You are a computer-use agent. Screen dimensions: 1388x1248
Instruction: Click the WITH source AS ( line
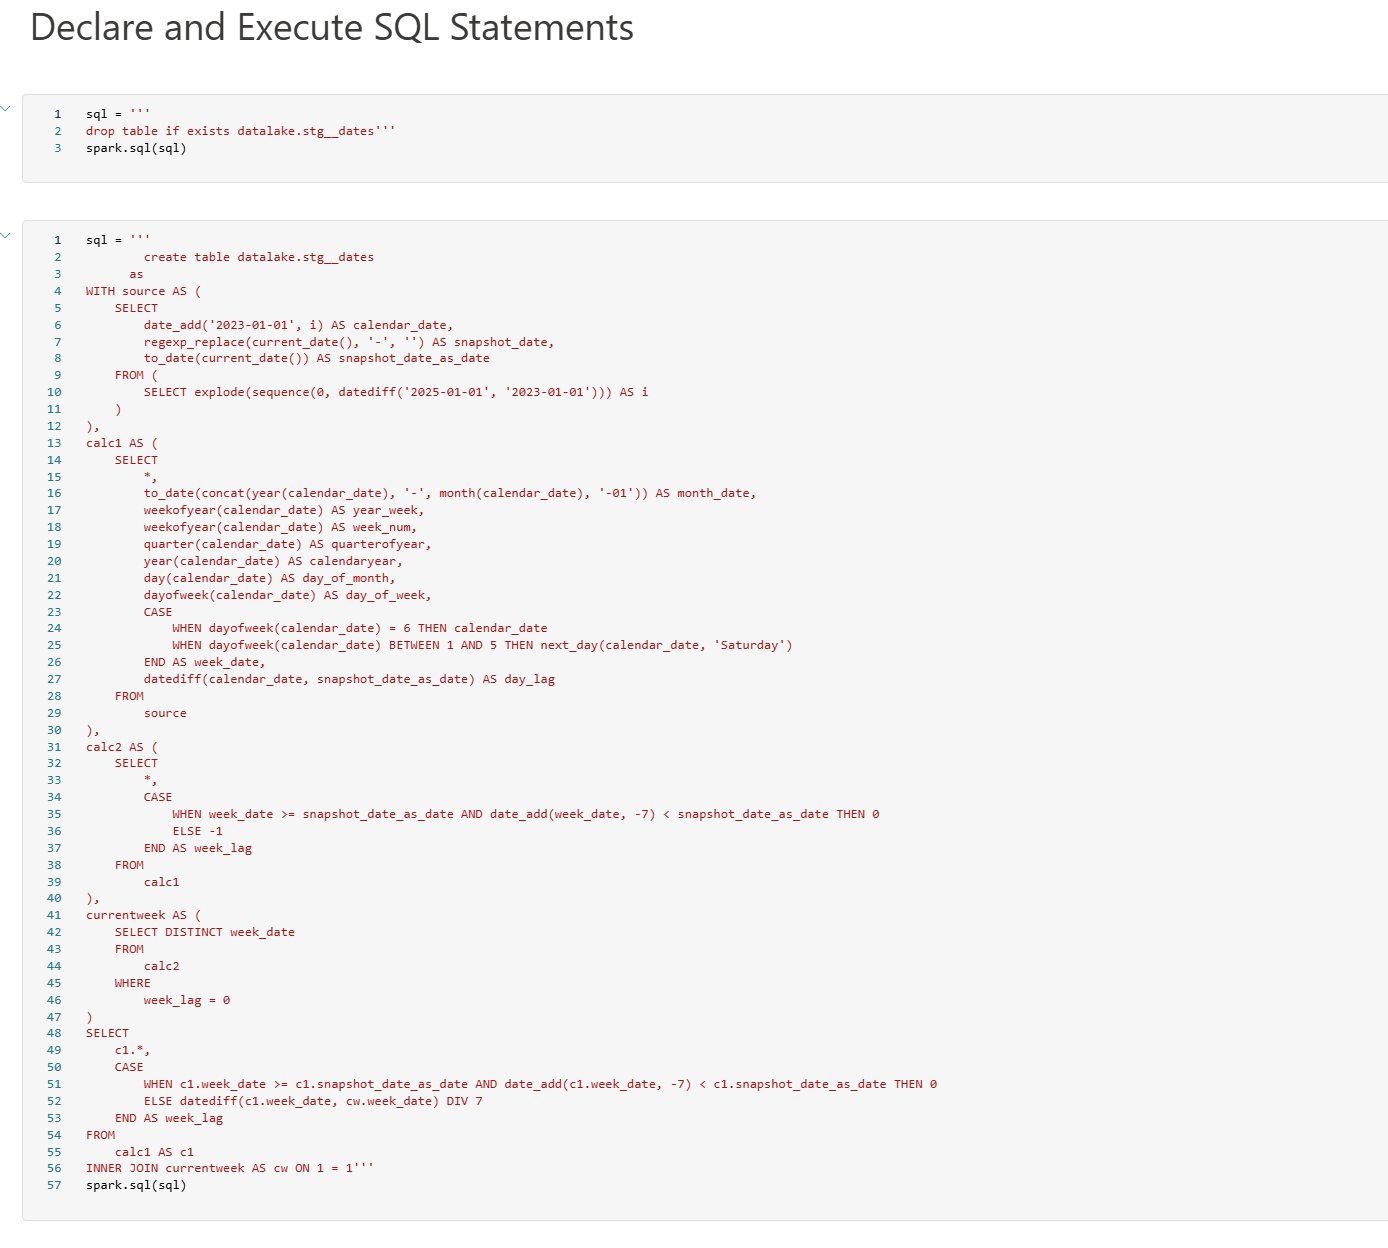143,291
